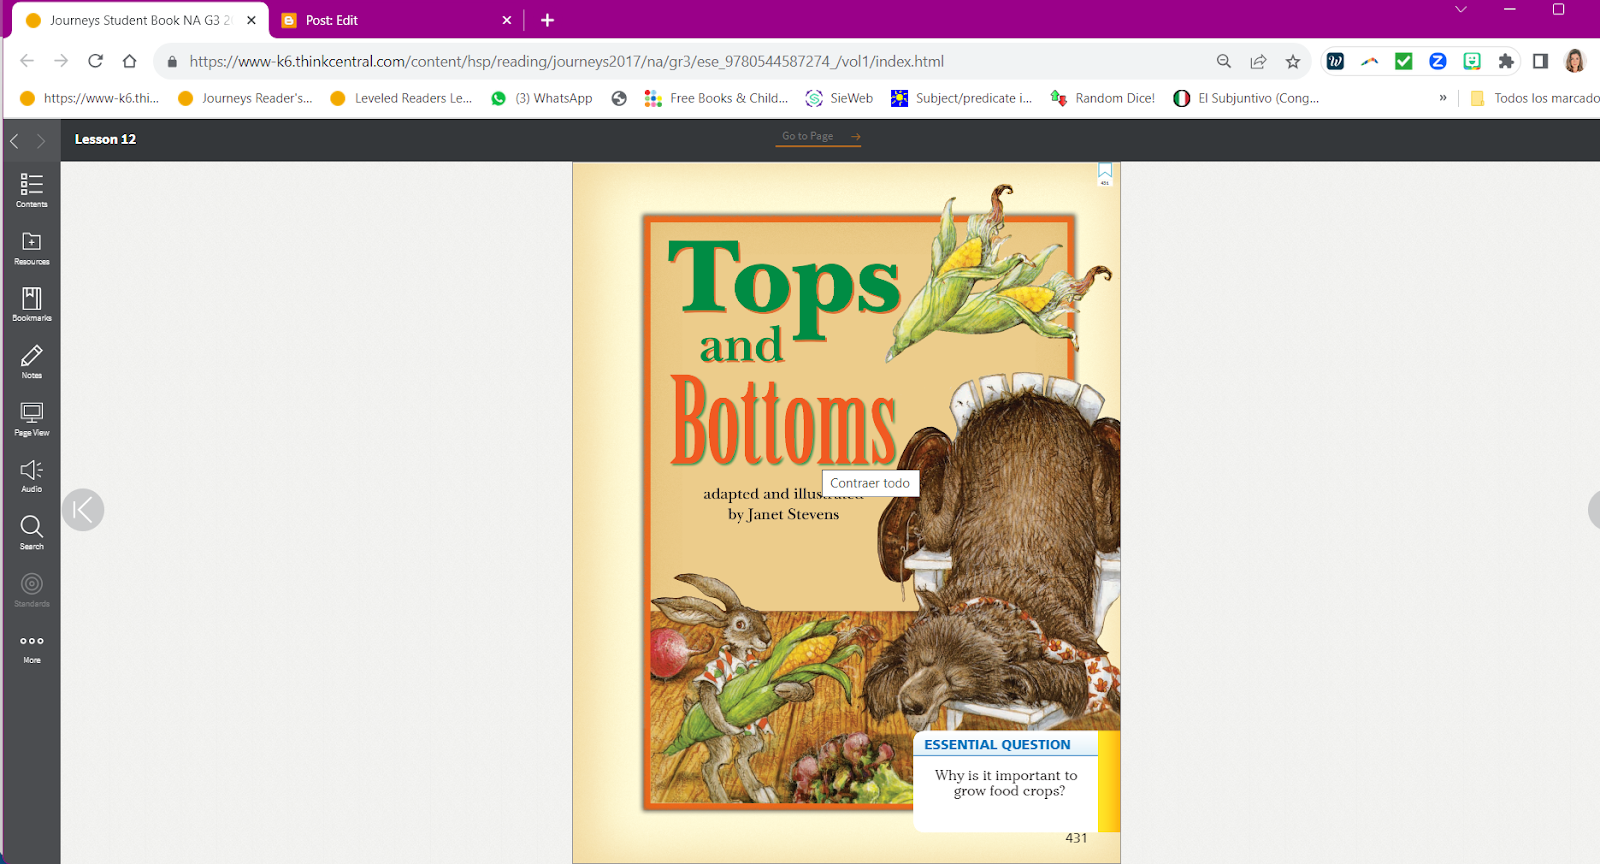This screenshot has height=864, width=1600.
Task: Expand hidden bookmarks chevron
Action: click(1443, 98)
